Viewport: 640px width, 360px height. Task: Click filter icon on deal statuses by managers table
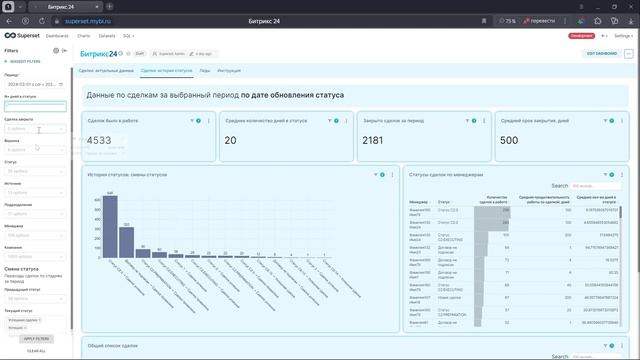click(x=605, y=175)
